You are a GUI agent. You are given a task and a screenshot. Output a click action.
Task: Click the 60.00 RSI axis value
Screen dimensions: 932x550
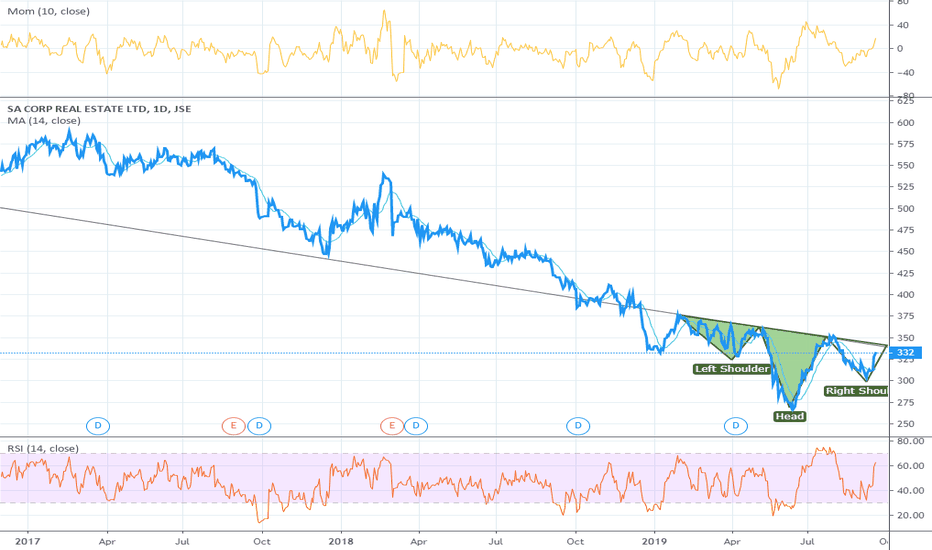[911, 466]
